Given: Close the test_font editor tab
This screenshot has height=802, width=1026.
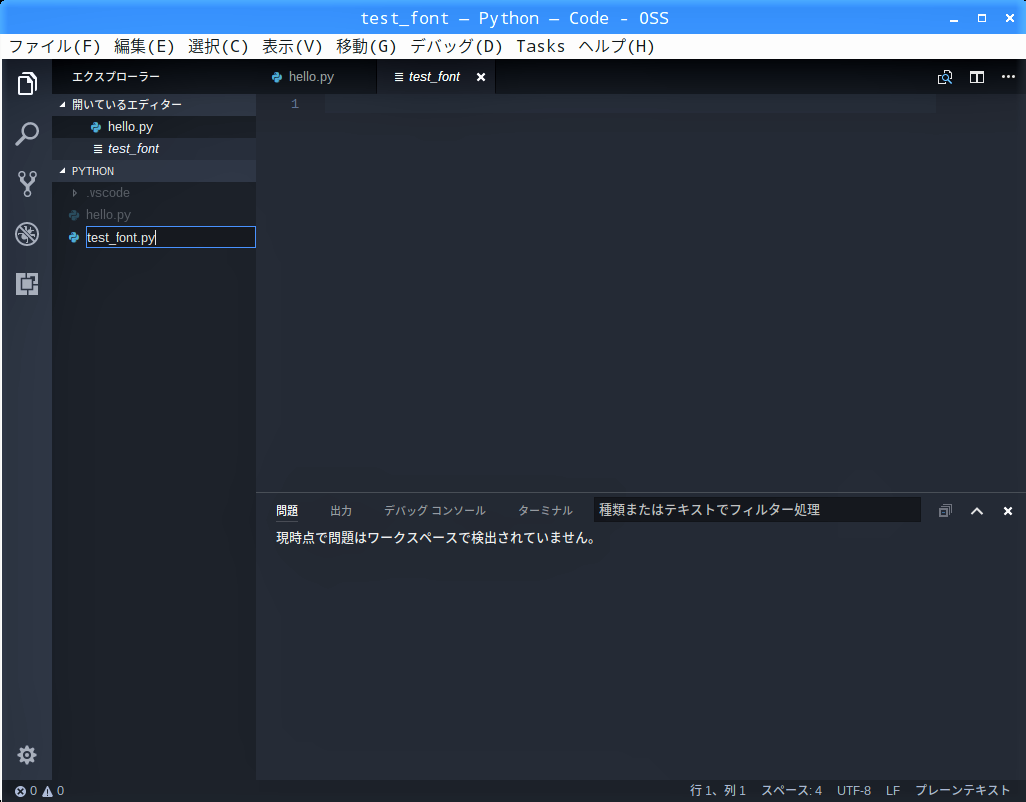Looking at the screenshot, I should coord(481,77).
